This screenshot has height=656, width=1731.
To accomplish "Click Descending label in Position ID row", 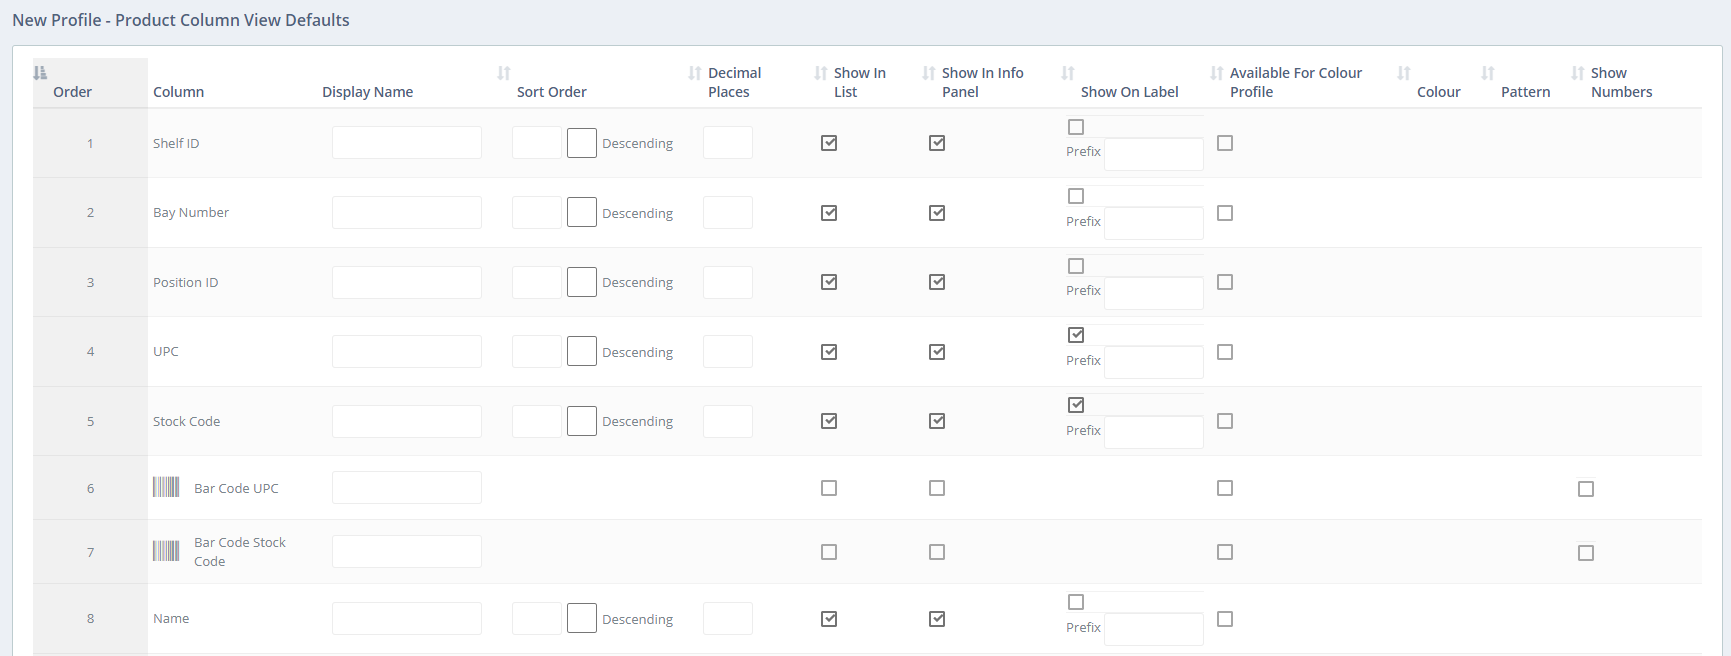I will (x=637, y=282).
